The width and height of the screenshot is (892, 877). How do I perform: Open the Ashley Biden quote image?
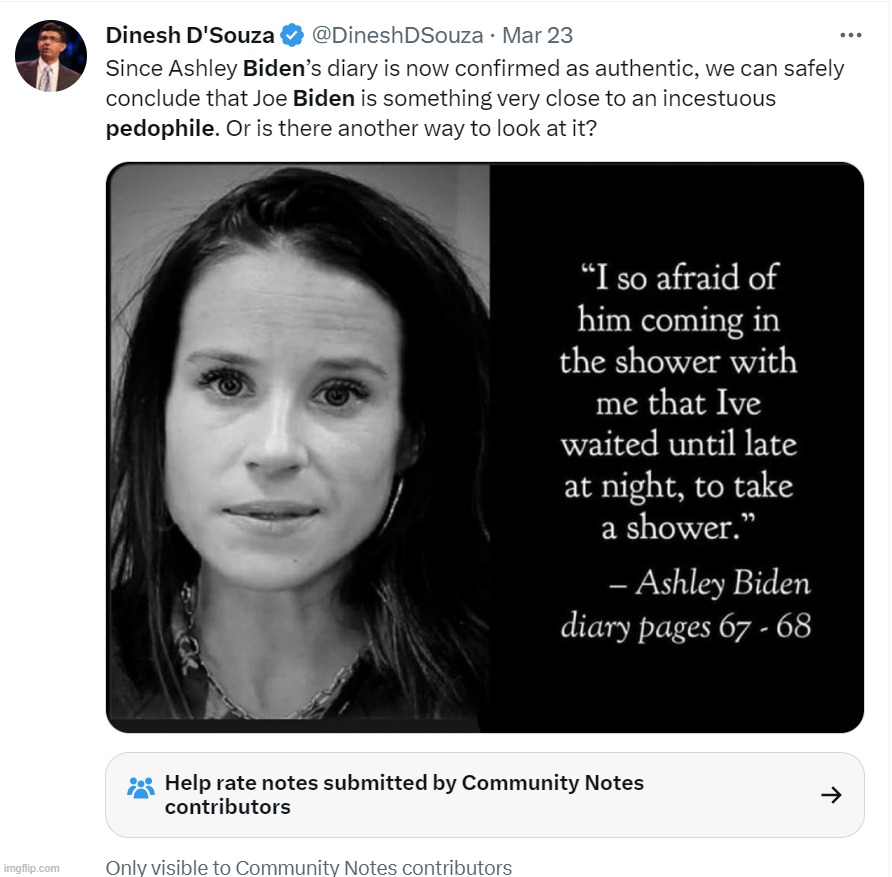tap(484, 446)
